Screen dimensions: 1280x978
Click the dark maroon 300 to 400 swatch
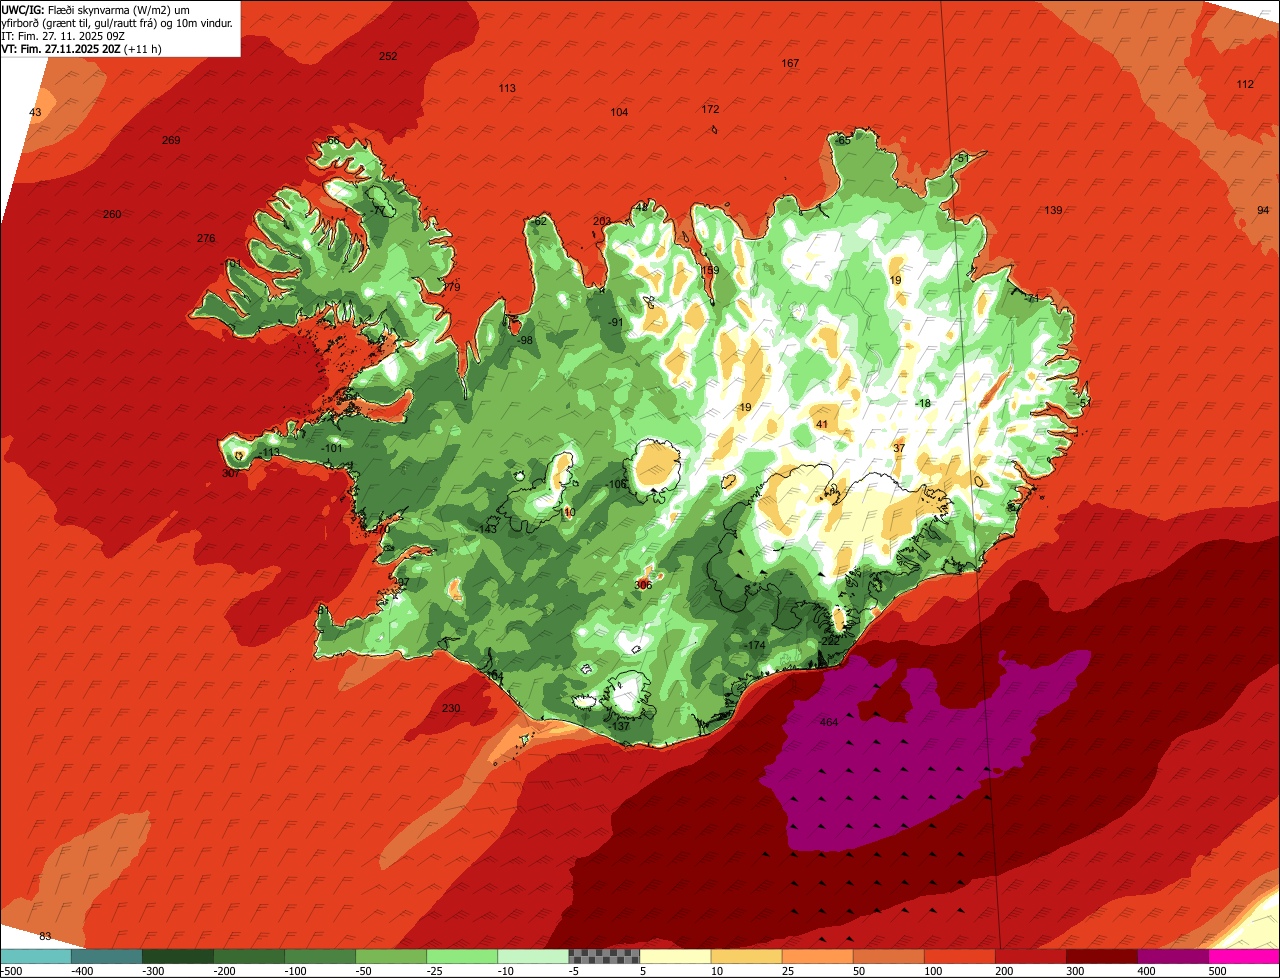[1102, 956]
